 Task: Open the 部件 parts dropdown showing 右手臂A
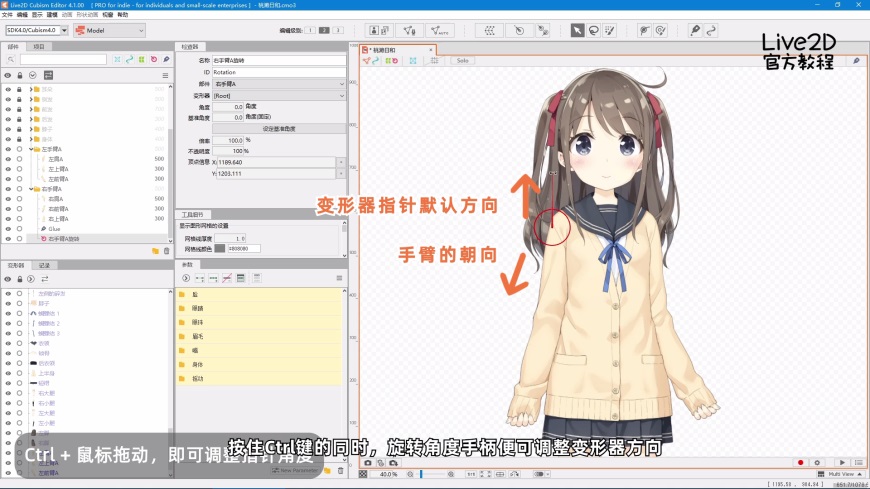279,84
